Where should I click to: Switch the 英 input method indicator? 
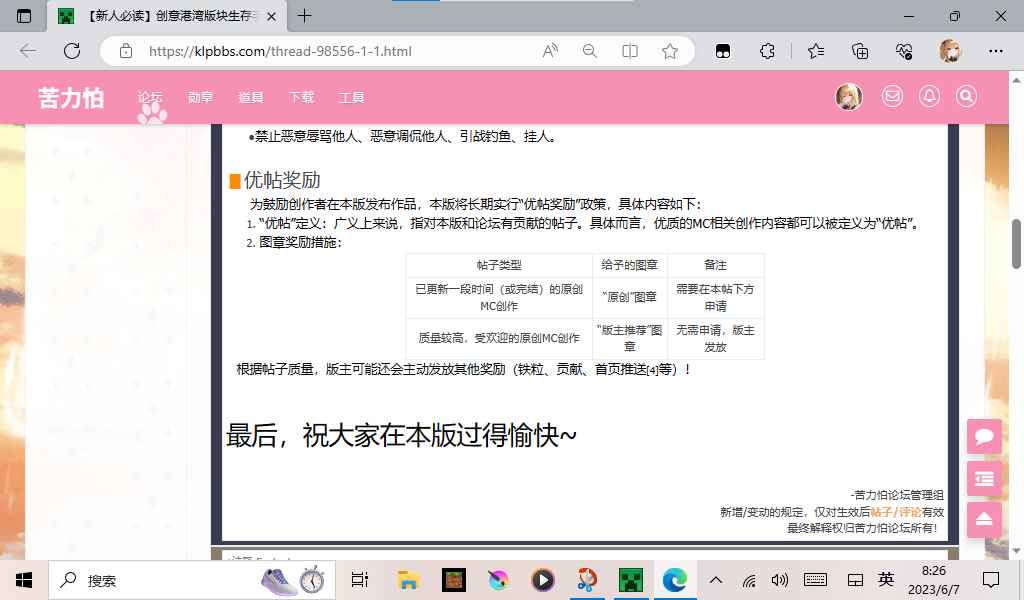(886, 580)
